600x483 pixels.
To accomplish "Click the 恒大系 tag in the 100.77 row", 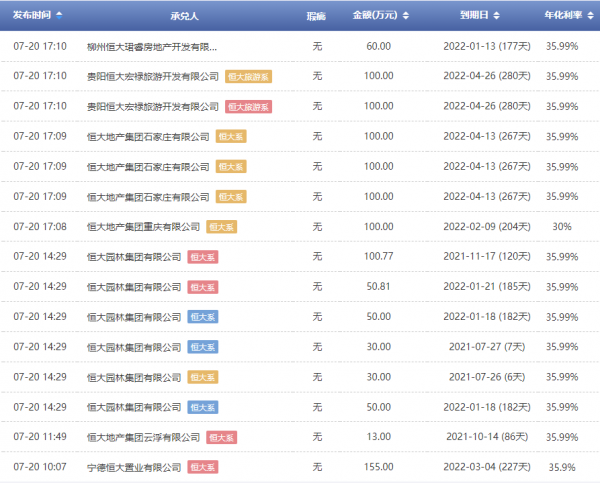I will pos(203,257).
